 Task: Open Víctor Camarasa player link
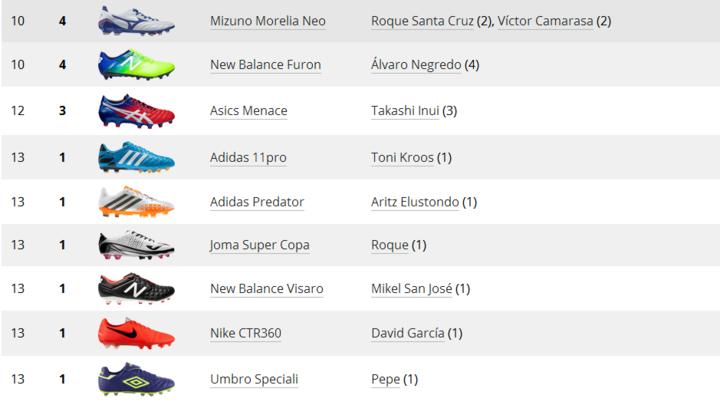[x=545, y=21]
